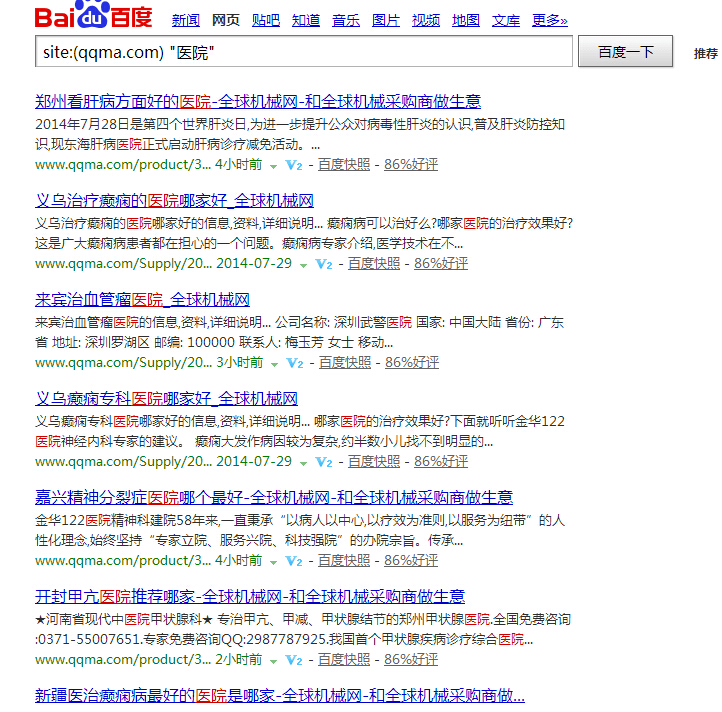Expand arrow next to 开封甲亢 result URL
Image resolution: width=722 pixels, height=712 pixels.
[274, 662]
